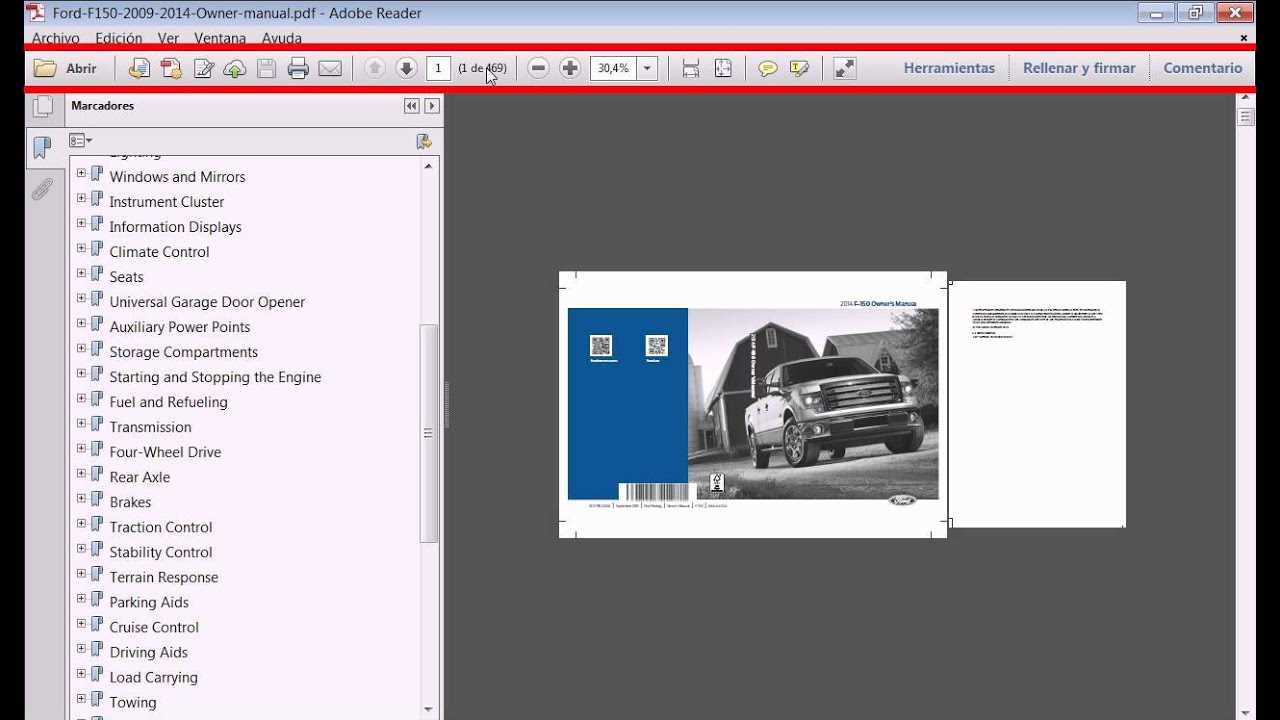Image resolution: width=1280 pixels, height=720 pixels.
Task: Click the new bookmark icon in Marcadores
Action: tap(424, 141)
